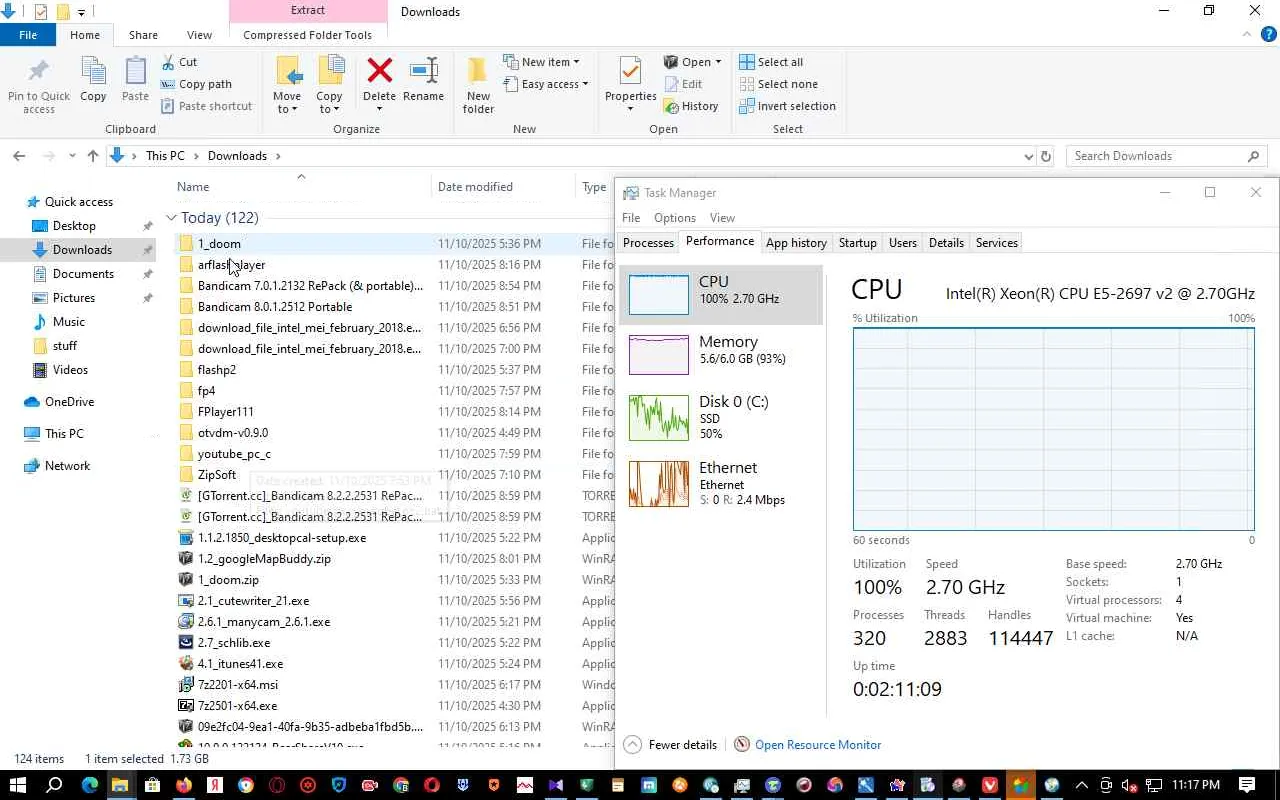This screenshot has width=1280, height=800.
Task: Open Firefox from the taskbar
Action: click(x=183, y=785)
